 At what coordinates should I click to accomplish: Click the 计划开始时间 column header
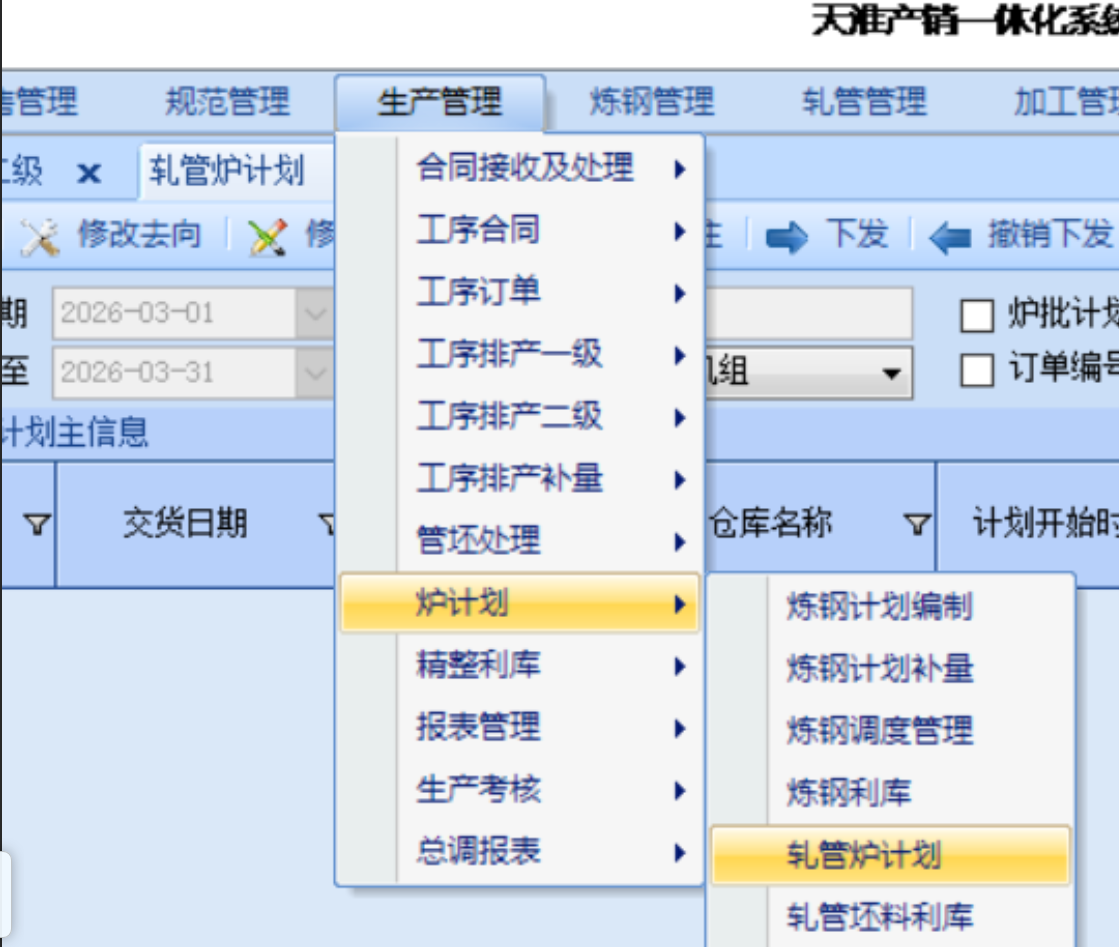pos(1040,524)
